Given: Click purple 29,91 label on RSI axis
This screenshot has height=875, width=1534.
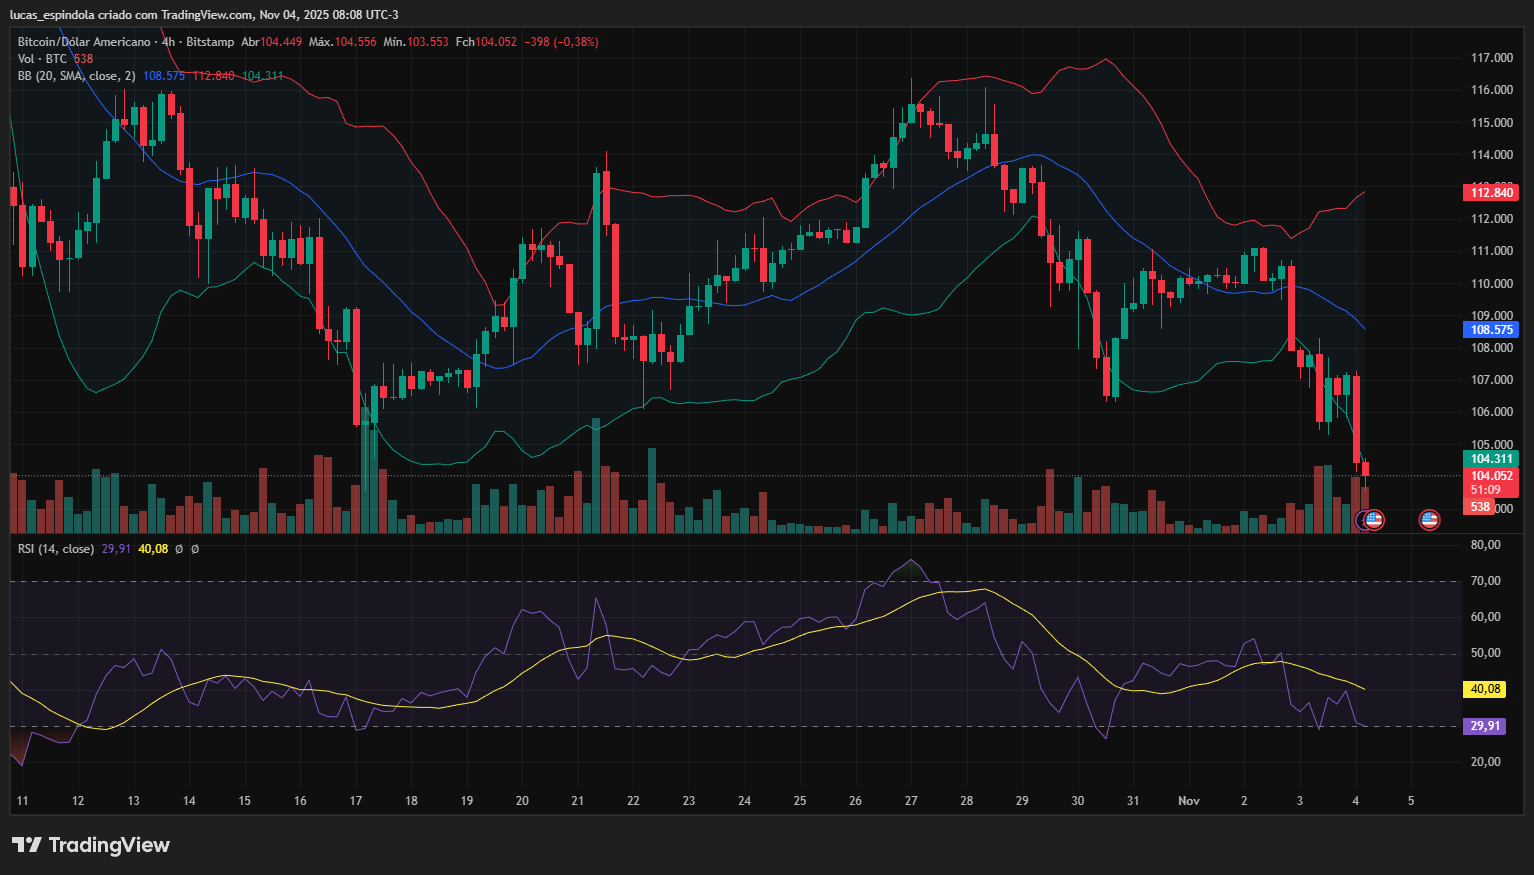Looking at the screenshot, I should coord(1485,726).
